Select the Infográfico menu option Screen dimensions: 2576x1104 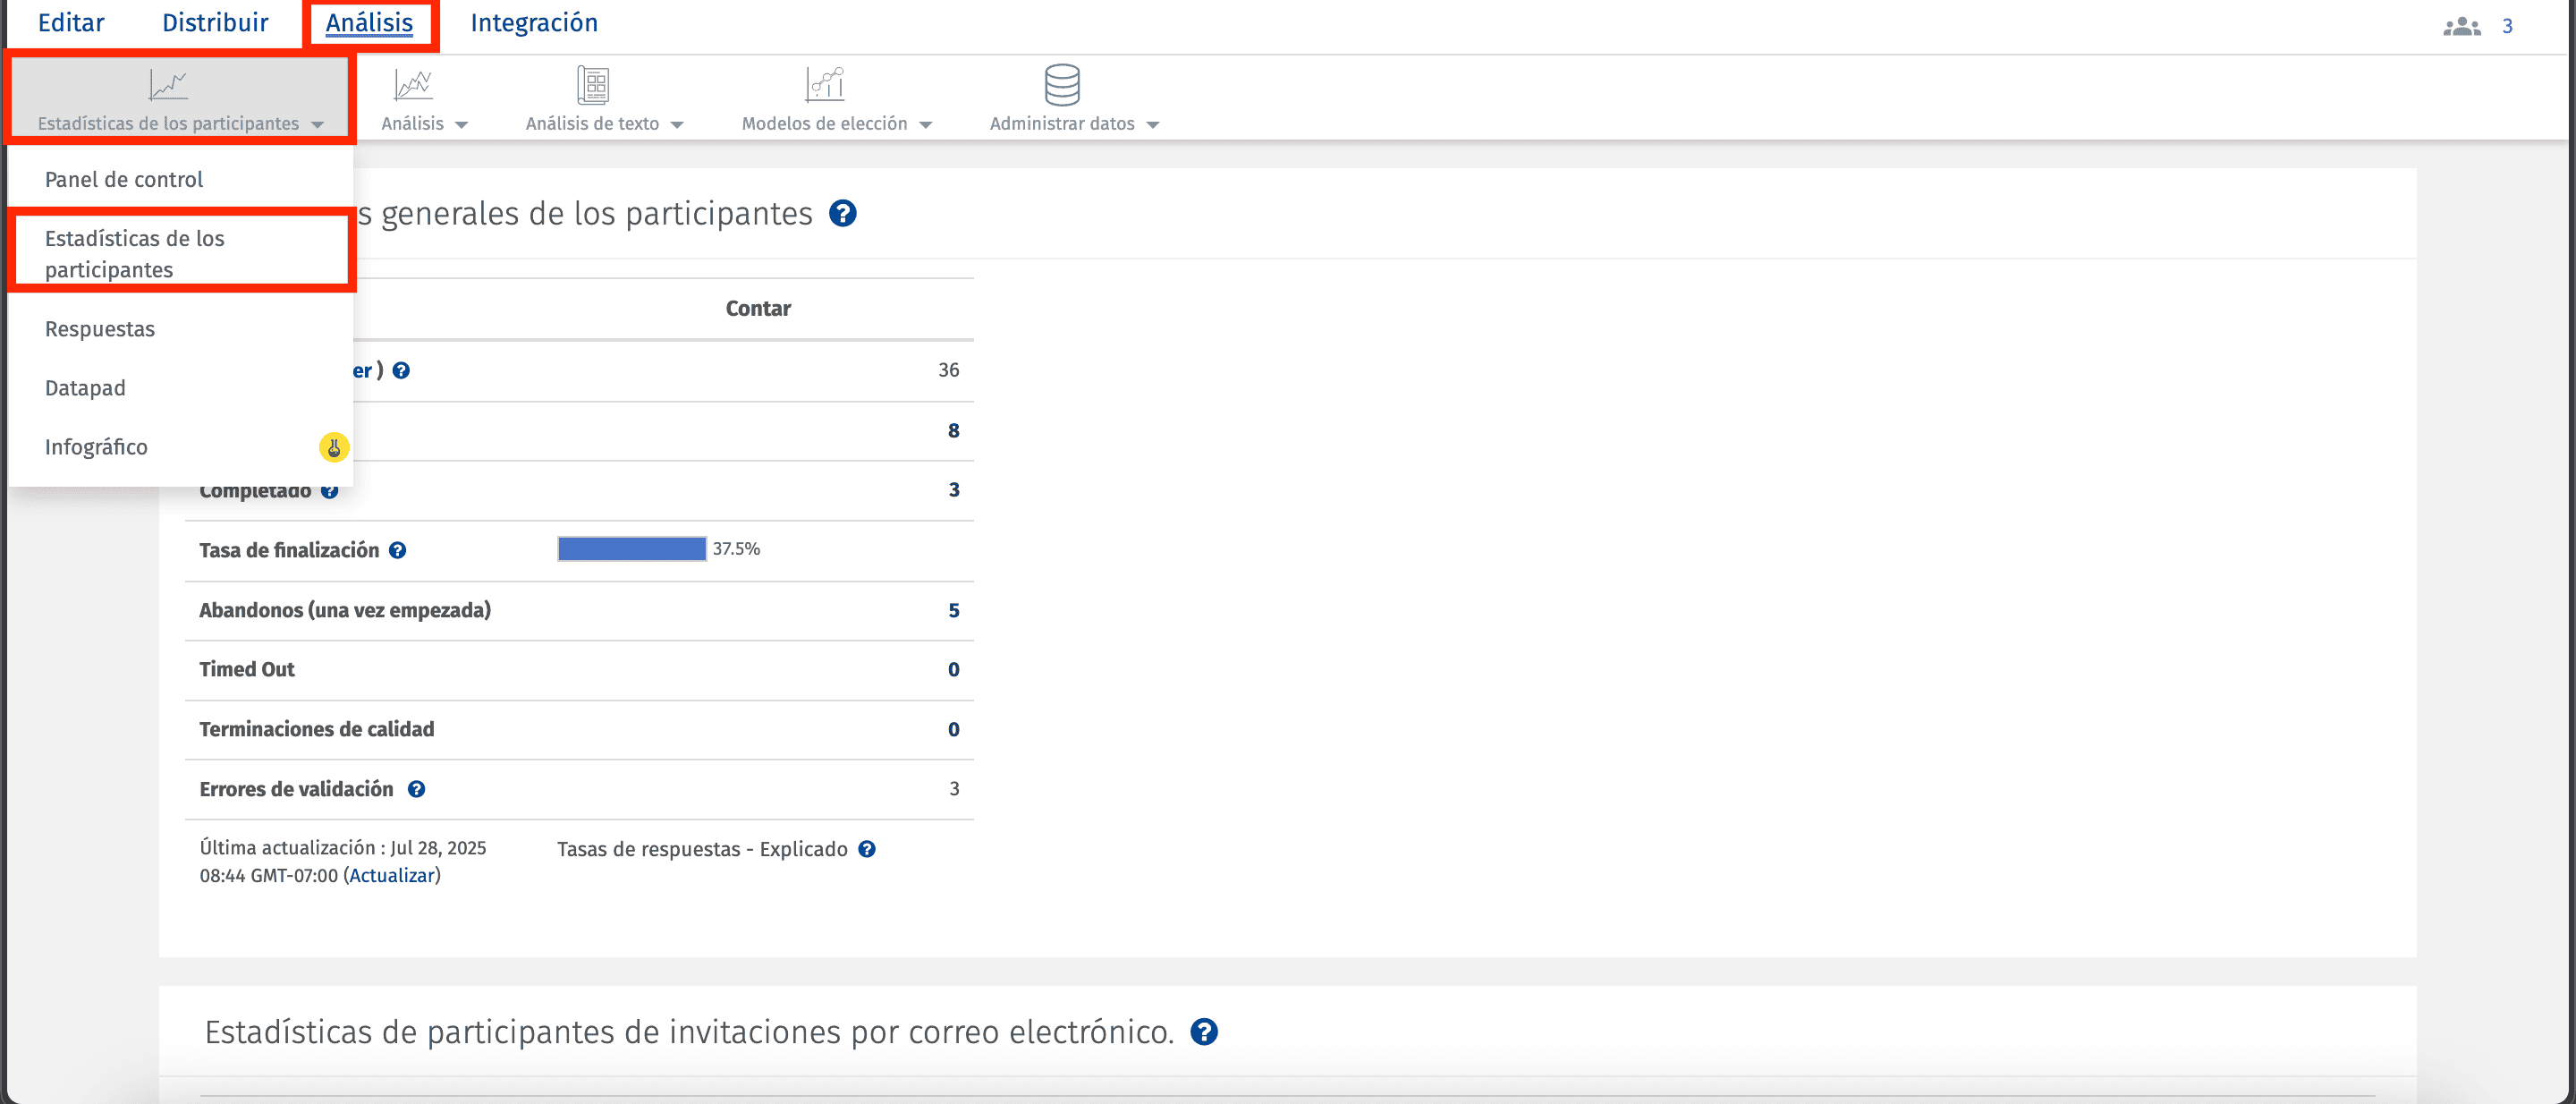point(96,446)
